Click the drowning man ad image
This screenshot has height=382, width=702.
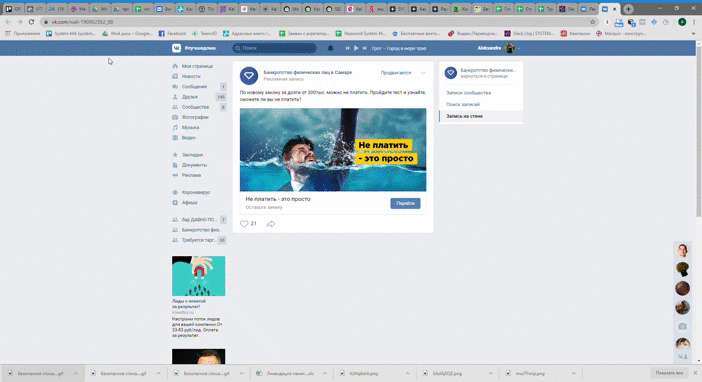tap(333, 150)
